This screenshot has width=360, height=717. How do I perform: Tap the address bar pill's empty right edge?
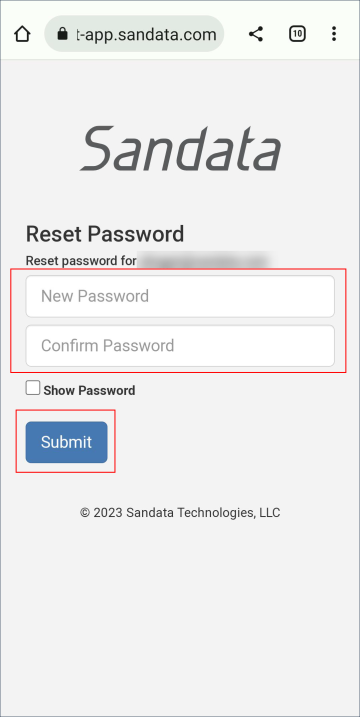tap(220, 34)
